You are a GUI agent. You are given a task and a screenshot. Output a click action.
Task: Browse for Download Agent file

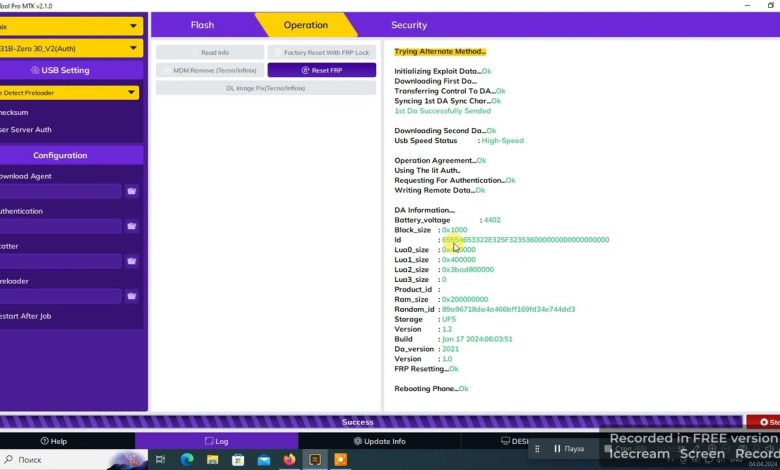pos(132,191)
